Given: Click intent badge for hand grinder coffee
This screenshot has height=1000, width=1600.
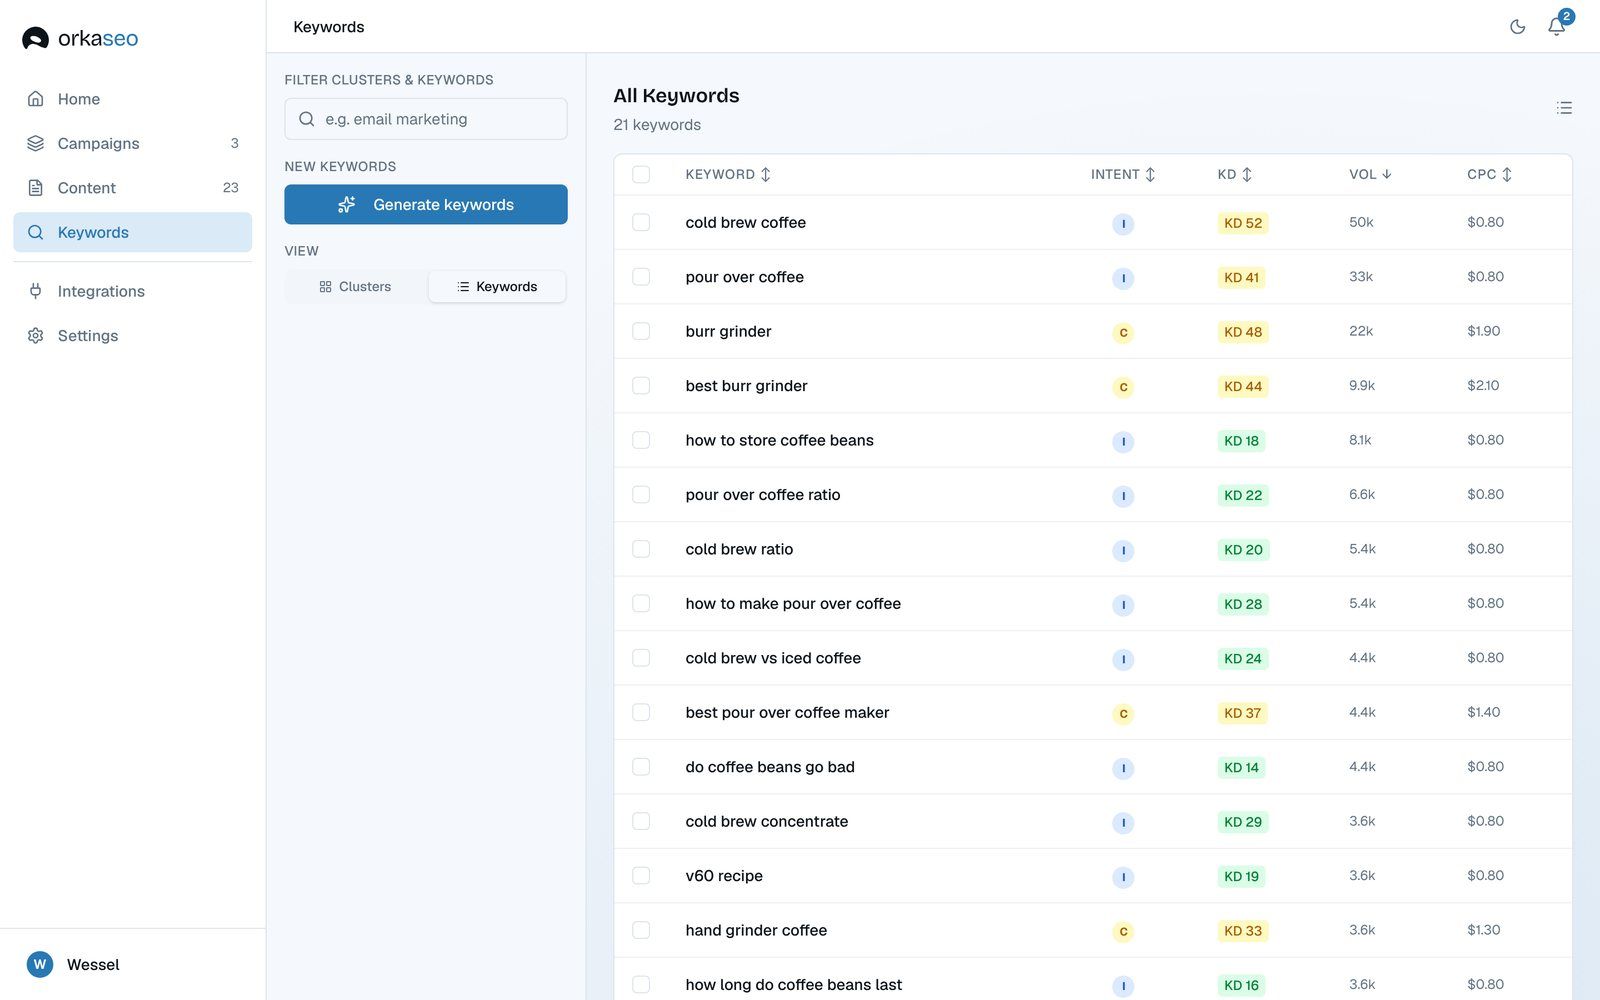Looking at the screenshot, I should click(1123, 932).
